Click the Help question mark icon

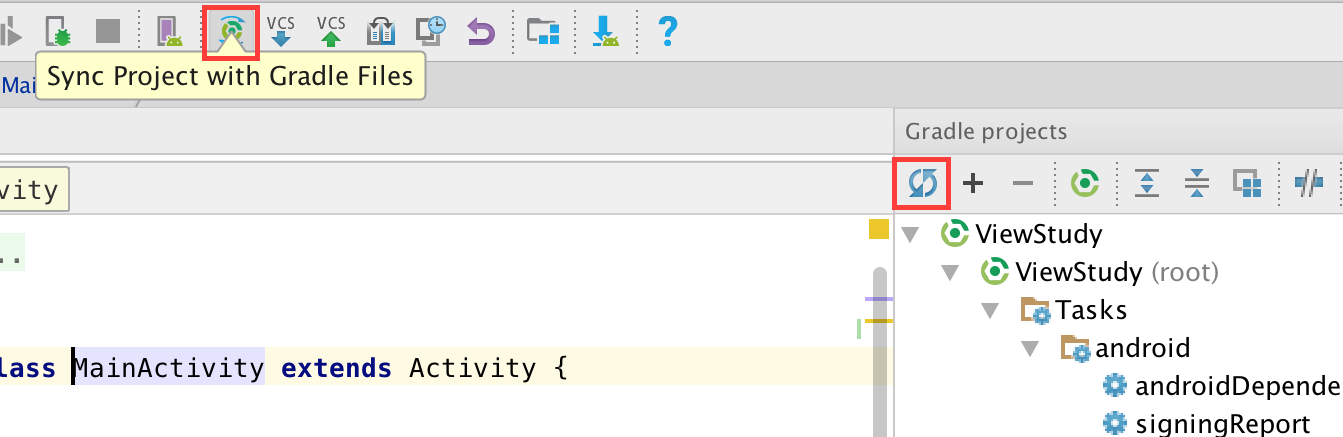click(x=667, y=31)
